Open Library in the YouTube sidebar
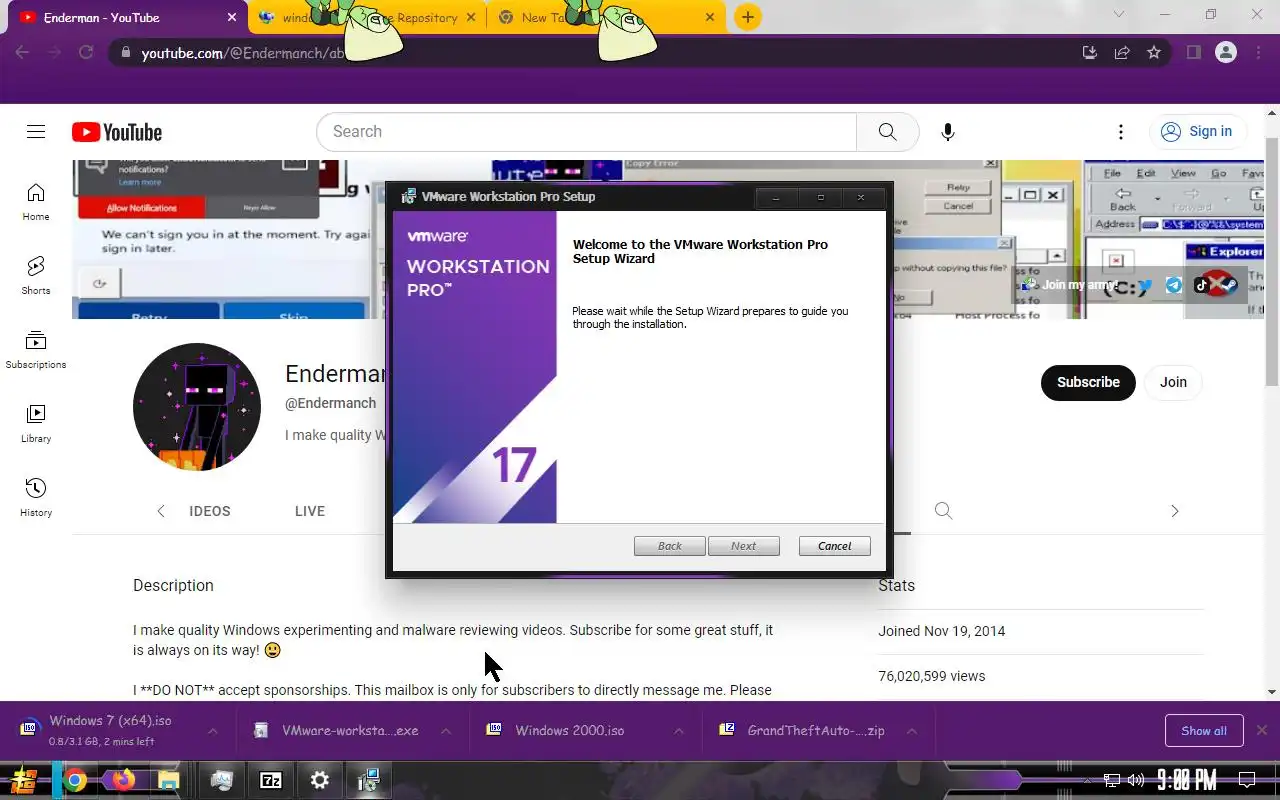Image resolution: width=1280 pixels, height=800 pixels. [x=36, y=423]
